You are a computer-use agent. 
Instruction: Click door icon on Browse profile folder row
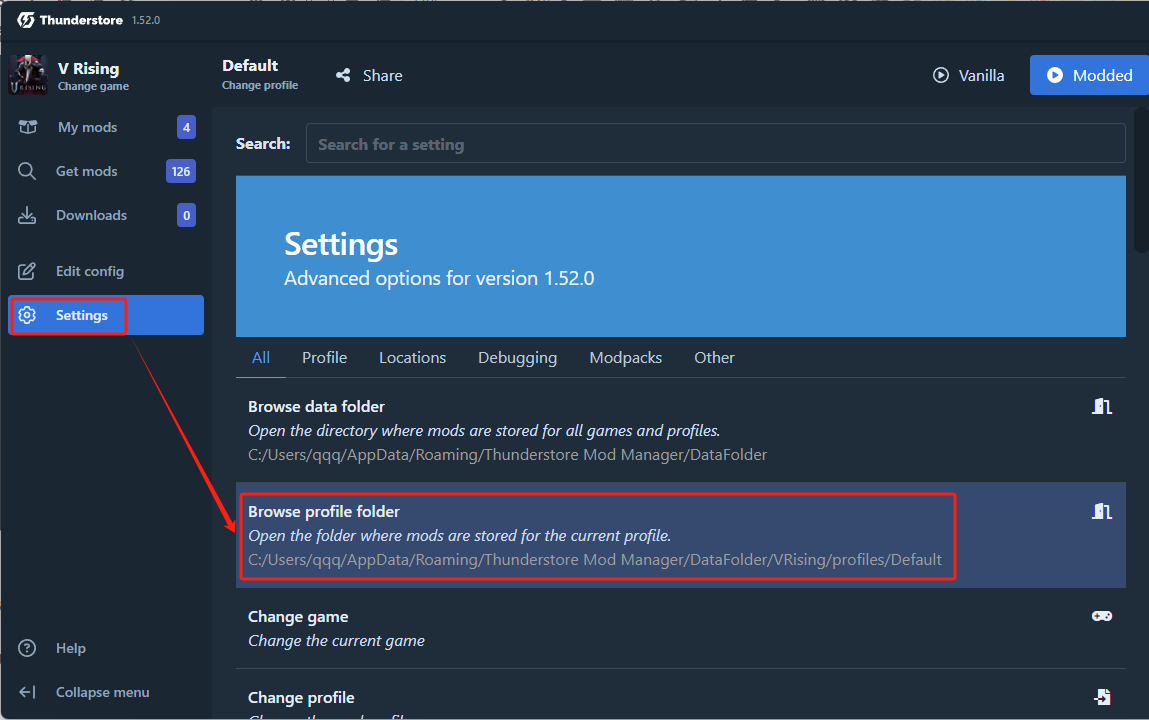[x=1101, y=511]
